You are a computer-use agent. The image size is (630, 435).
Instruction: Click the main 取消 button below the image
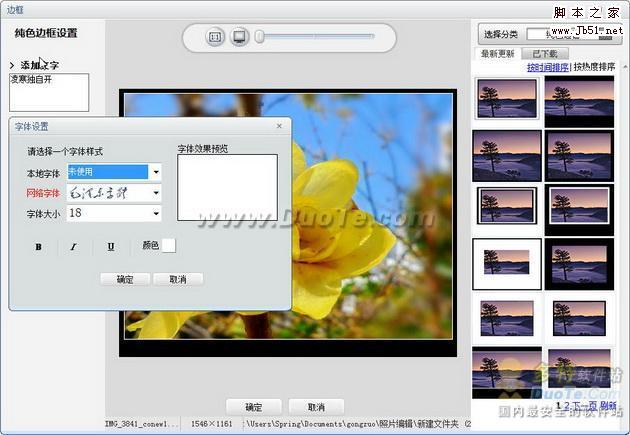pyautogui.click(x=316, y=407)
